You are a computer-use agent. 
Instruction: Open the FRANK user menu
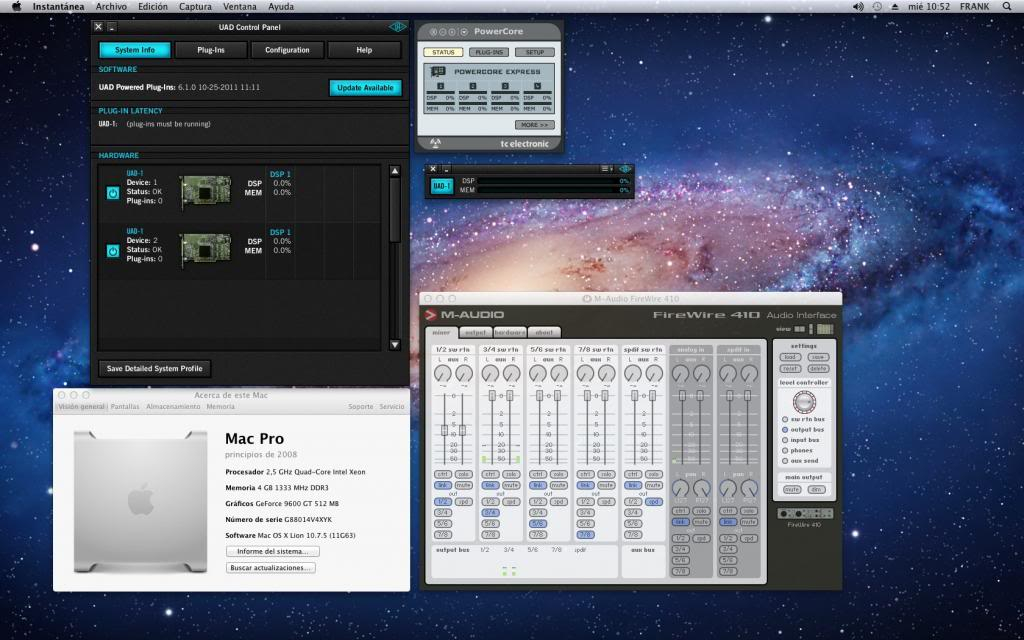(974, 7)
